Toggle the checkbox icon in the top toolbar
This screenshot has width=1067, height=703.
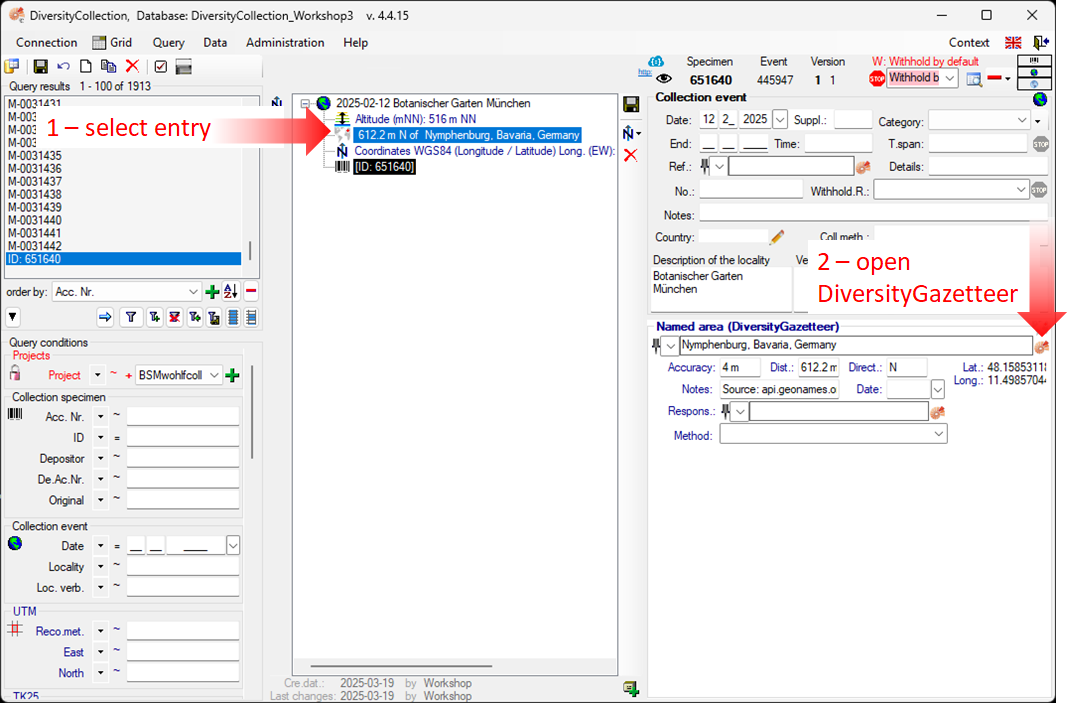(x=161, y=67)
